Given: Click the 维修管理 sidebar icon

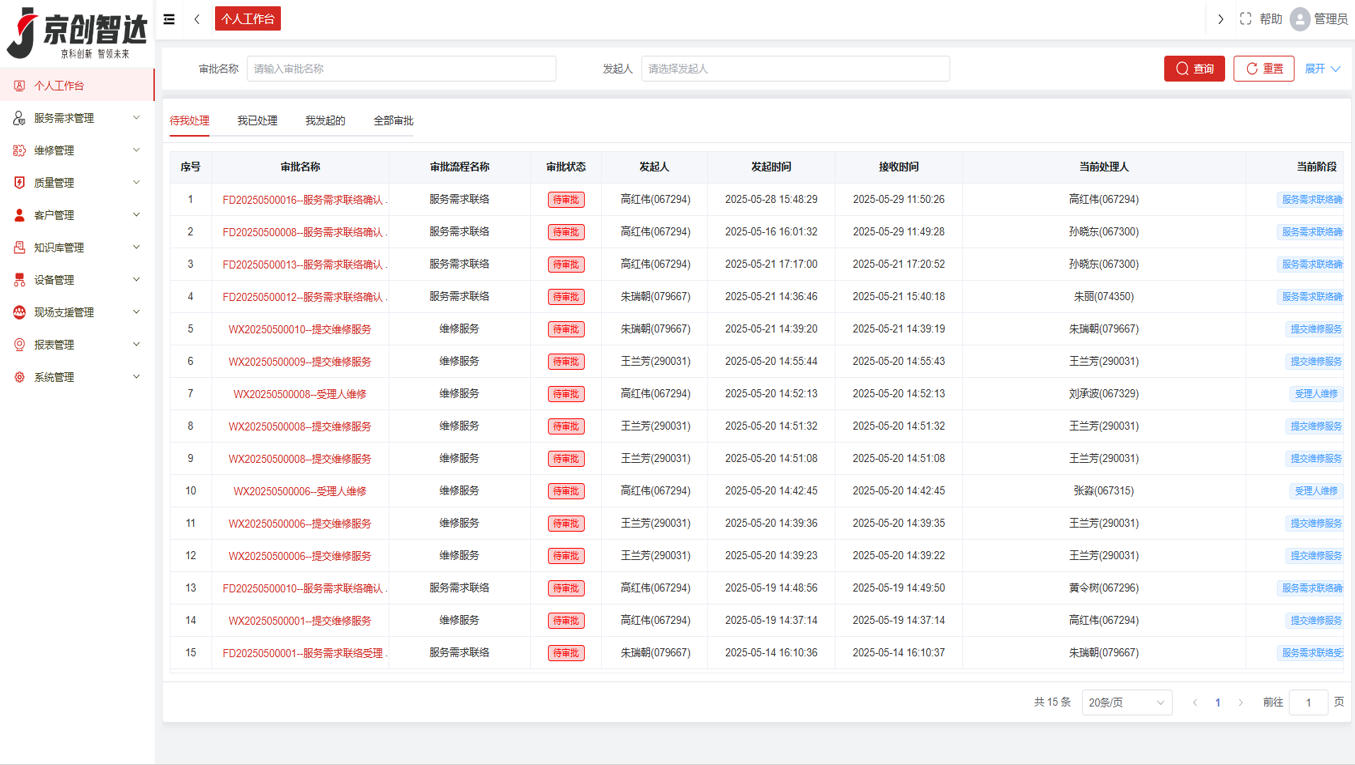Looking at the screenshot, I should pos(19,150).
